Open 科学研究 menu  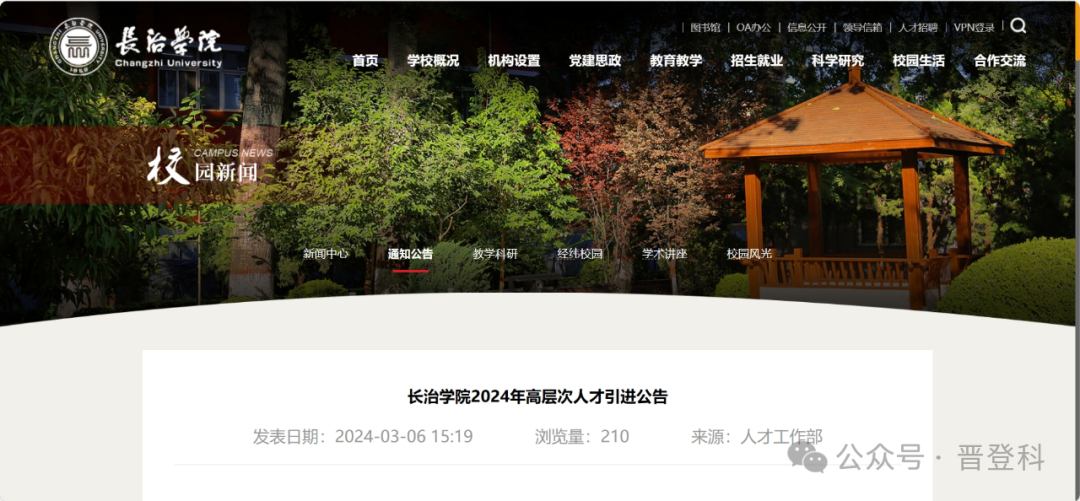tap(838, 61)
